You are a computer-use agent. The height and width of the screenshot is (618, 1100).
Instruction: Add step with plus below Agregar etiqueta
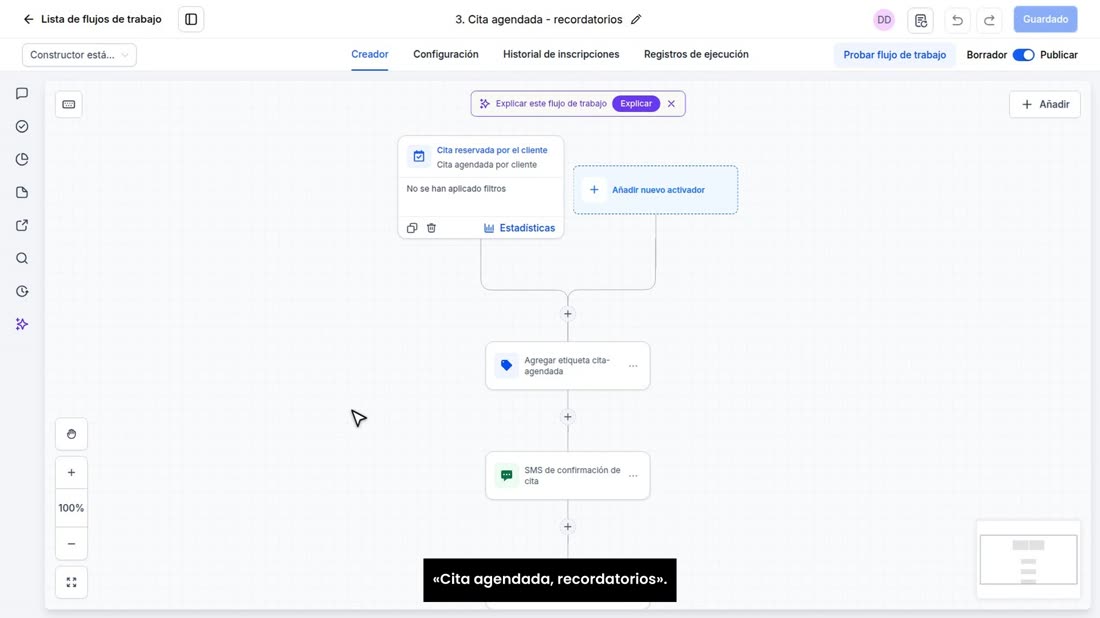tap(568, 417)
